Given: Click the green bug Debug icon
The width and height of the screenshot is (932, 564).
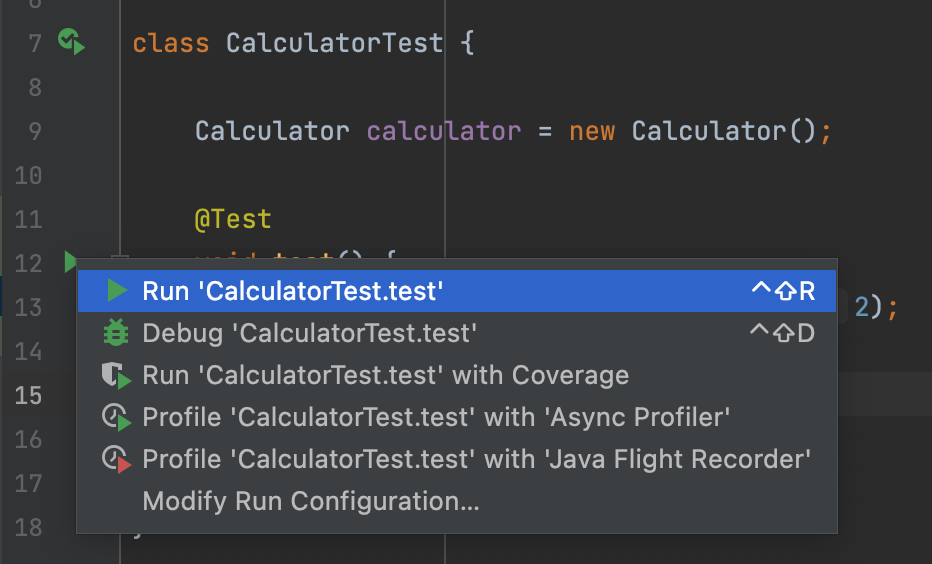Looking at the screenshot, I should point(117,333).
